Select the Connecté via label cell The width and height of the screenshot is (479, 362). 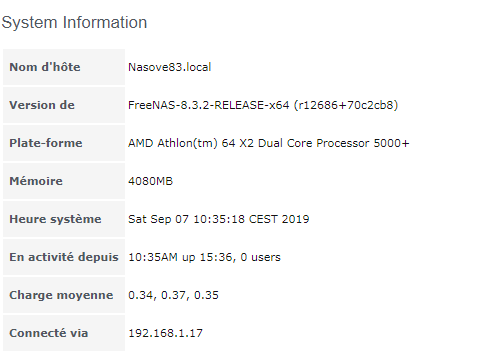click(x=64, y=333)
